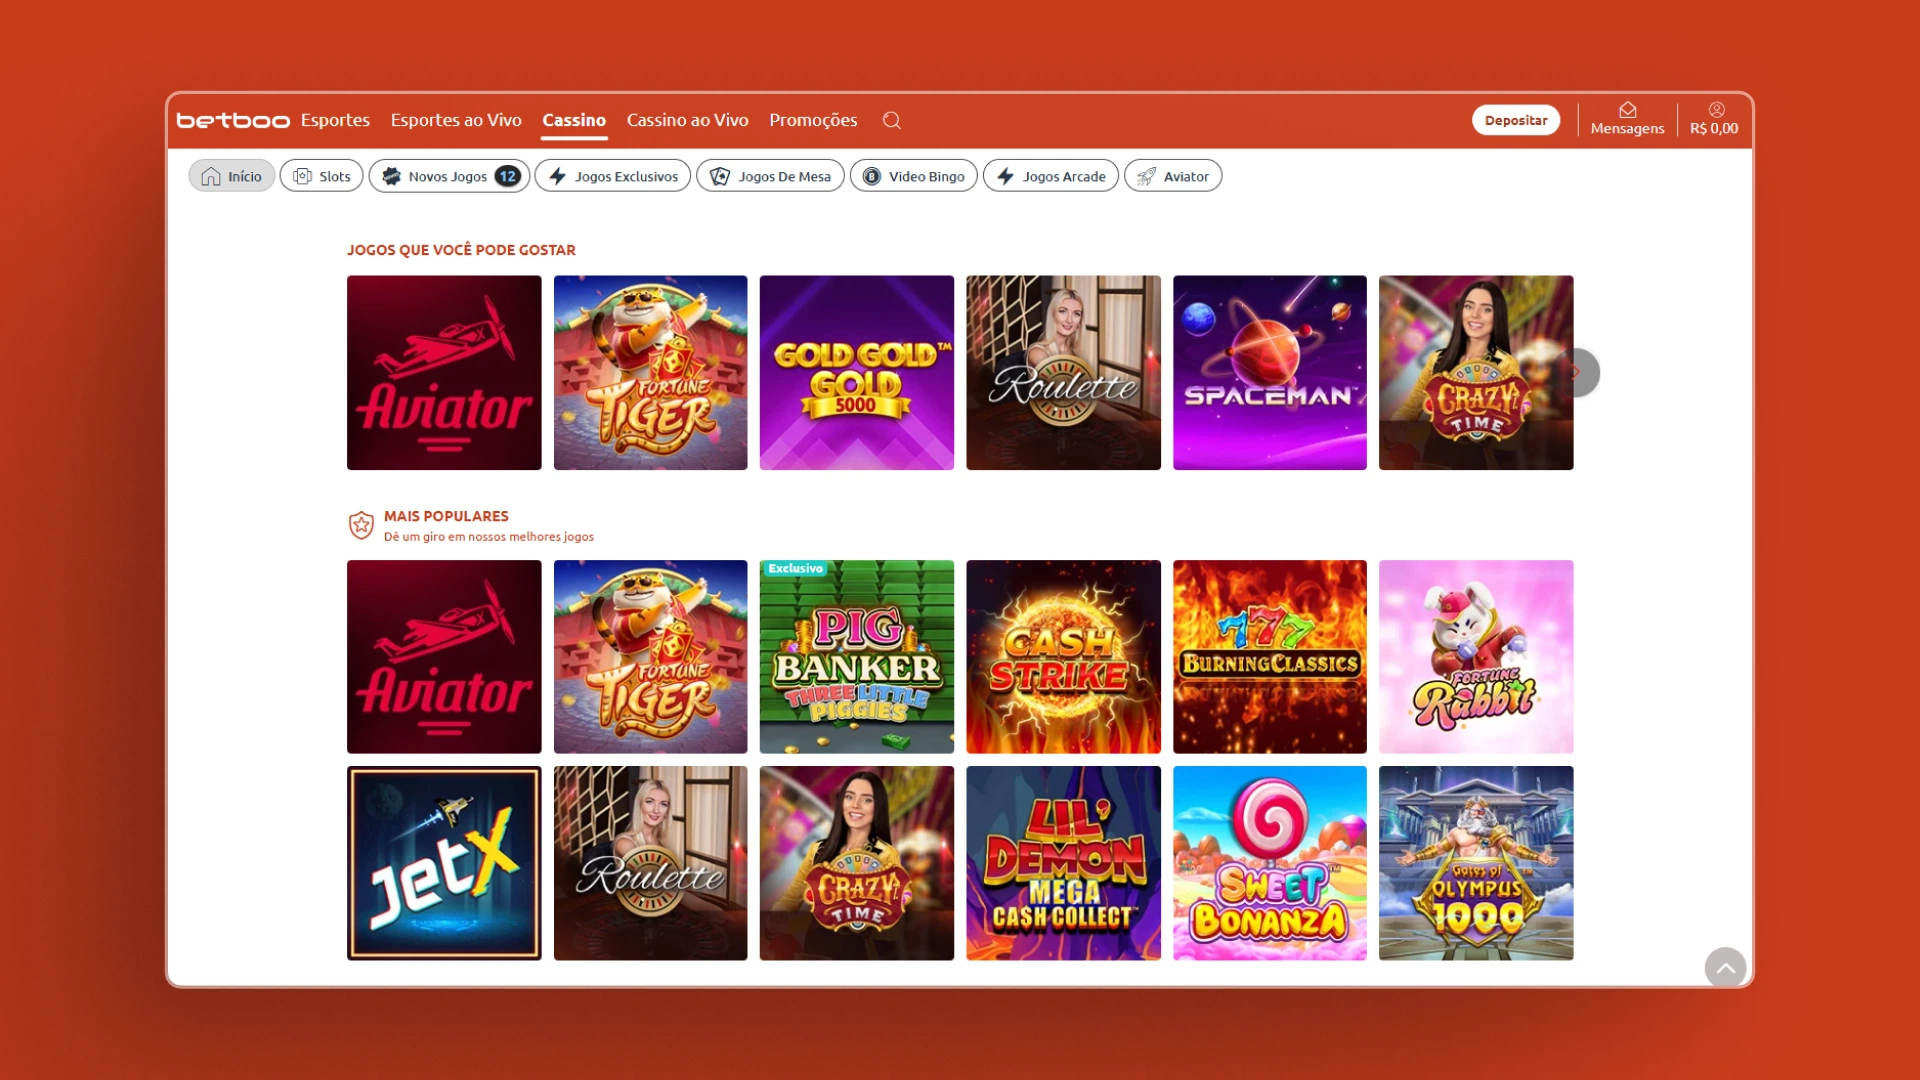Click the scroll-to-top arrow button
This screenshot has width=1920, height=1080.
point(1725,968)
